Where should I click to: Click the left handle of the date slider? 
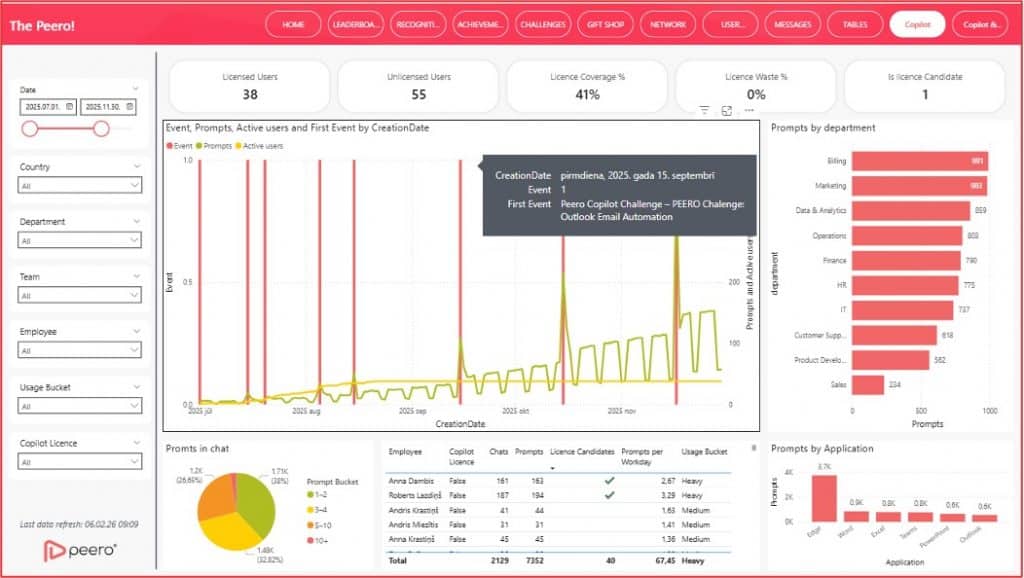click(x=30, y=128)
